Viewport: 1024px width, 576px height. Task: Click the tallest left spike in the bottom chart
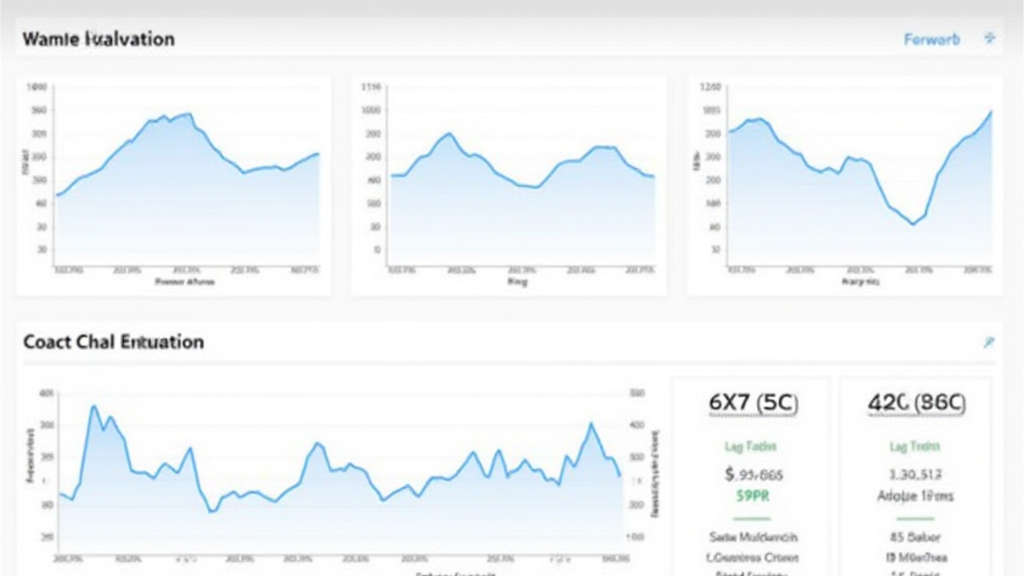click(x=93, y=407)
